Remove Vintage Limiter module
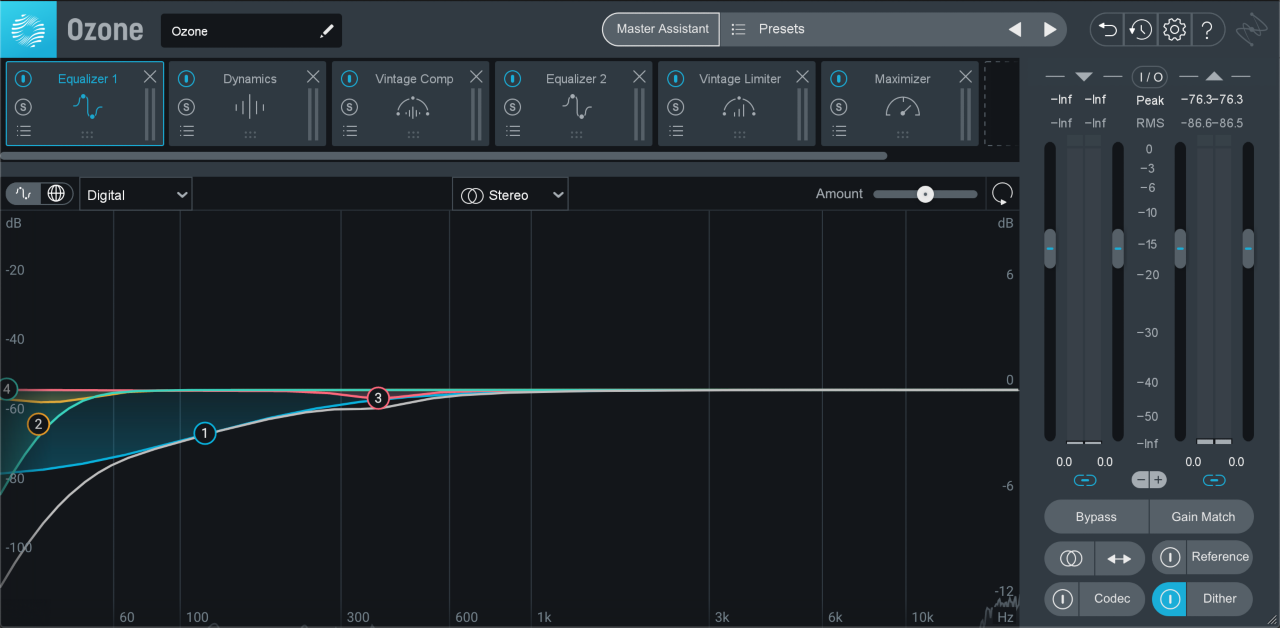 coord(802,77)
